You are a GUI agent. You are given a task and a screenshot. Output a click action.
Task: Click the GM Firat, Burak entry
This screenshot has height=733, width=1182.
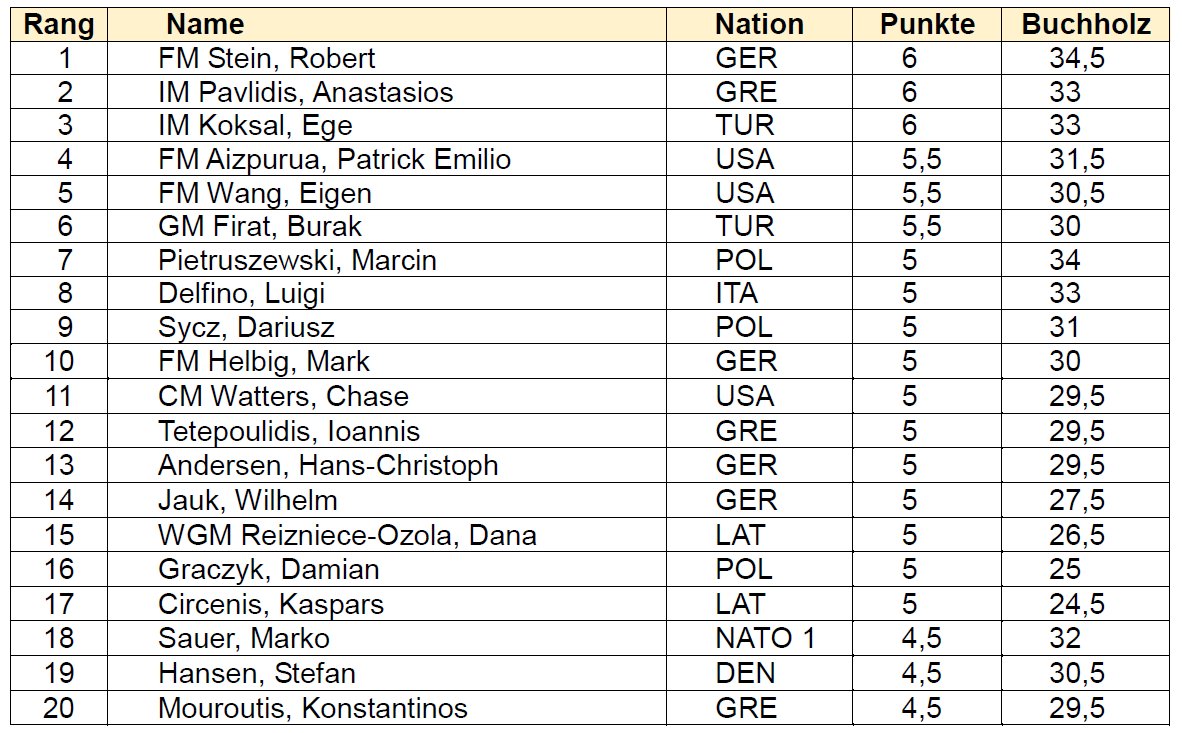260,227
